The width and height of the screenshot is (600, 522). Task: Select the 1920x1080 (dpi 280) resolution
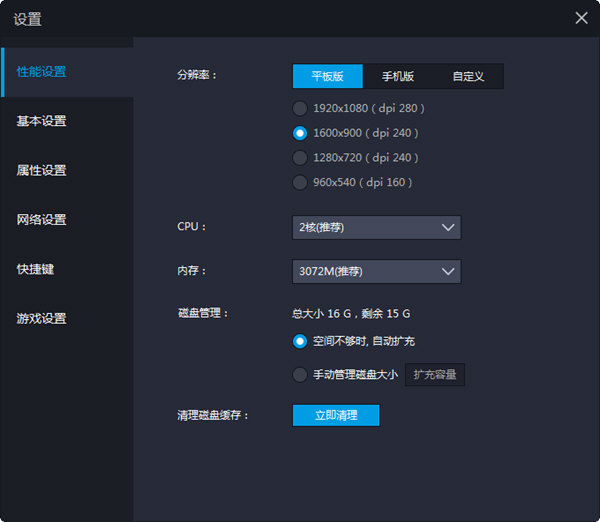coord(300,108)
